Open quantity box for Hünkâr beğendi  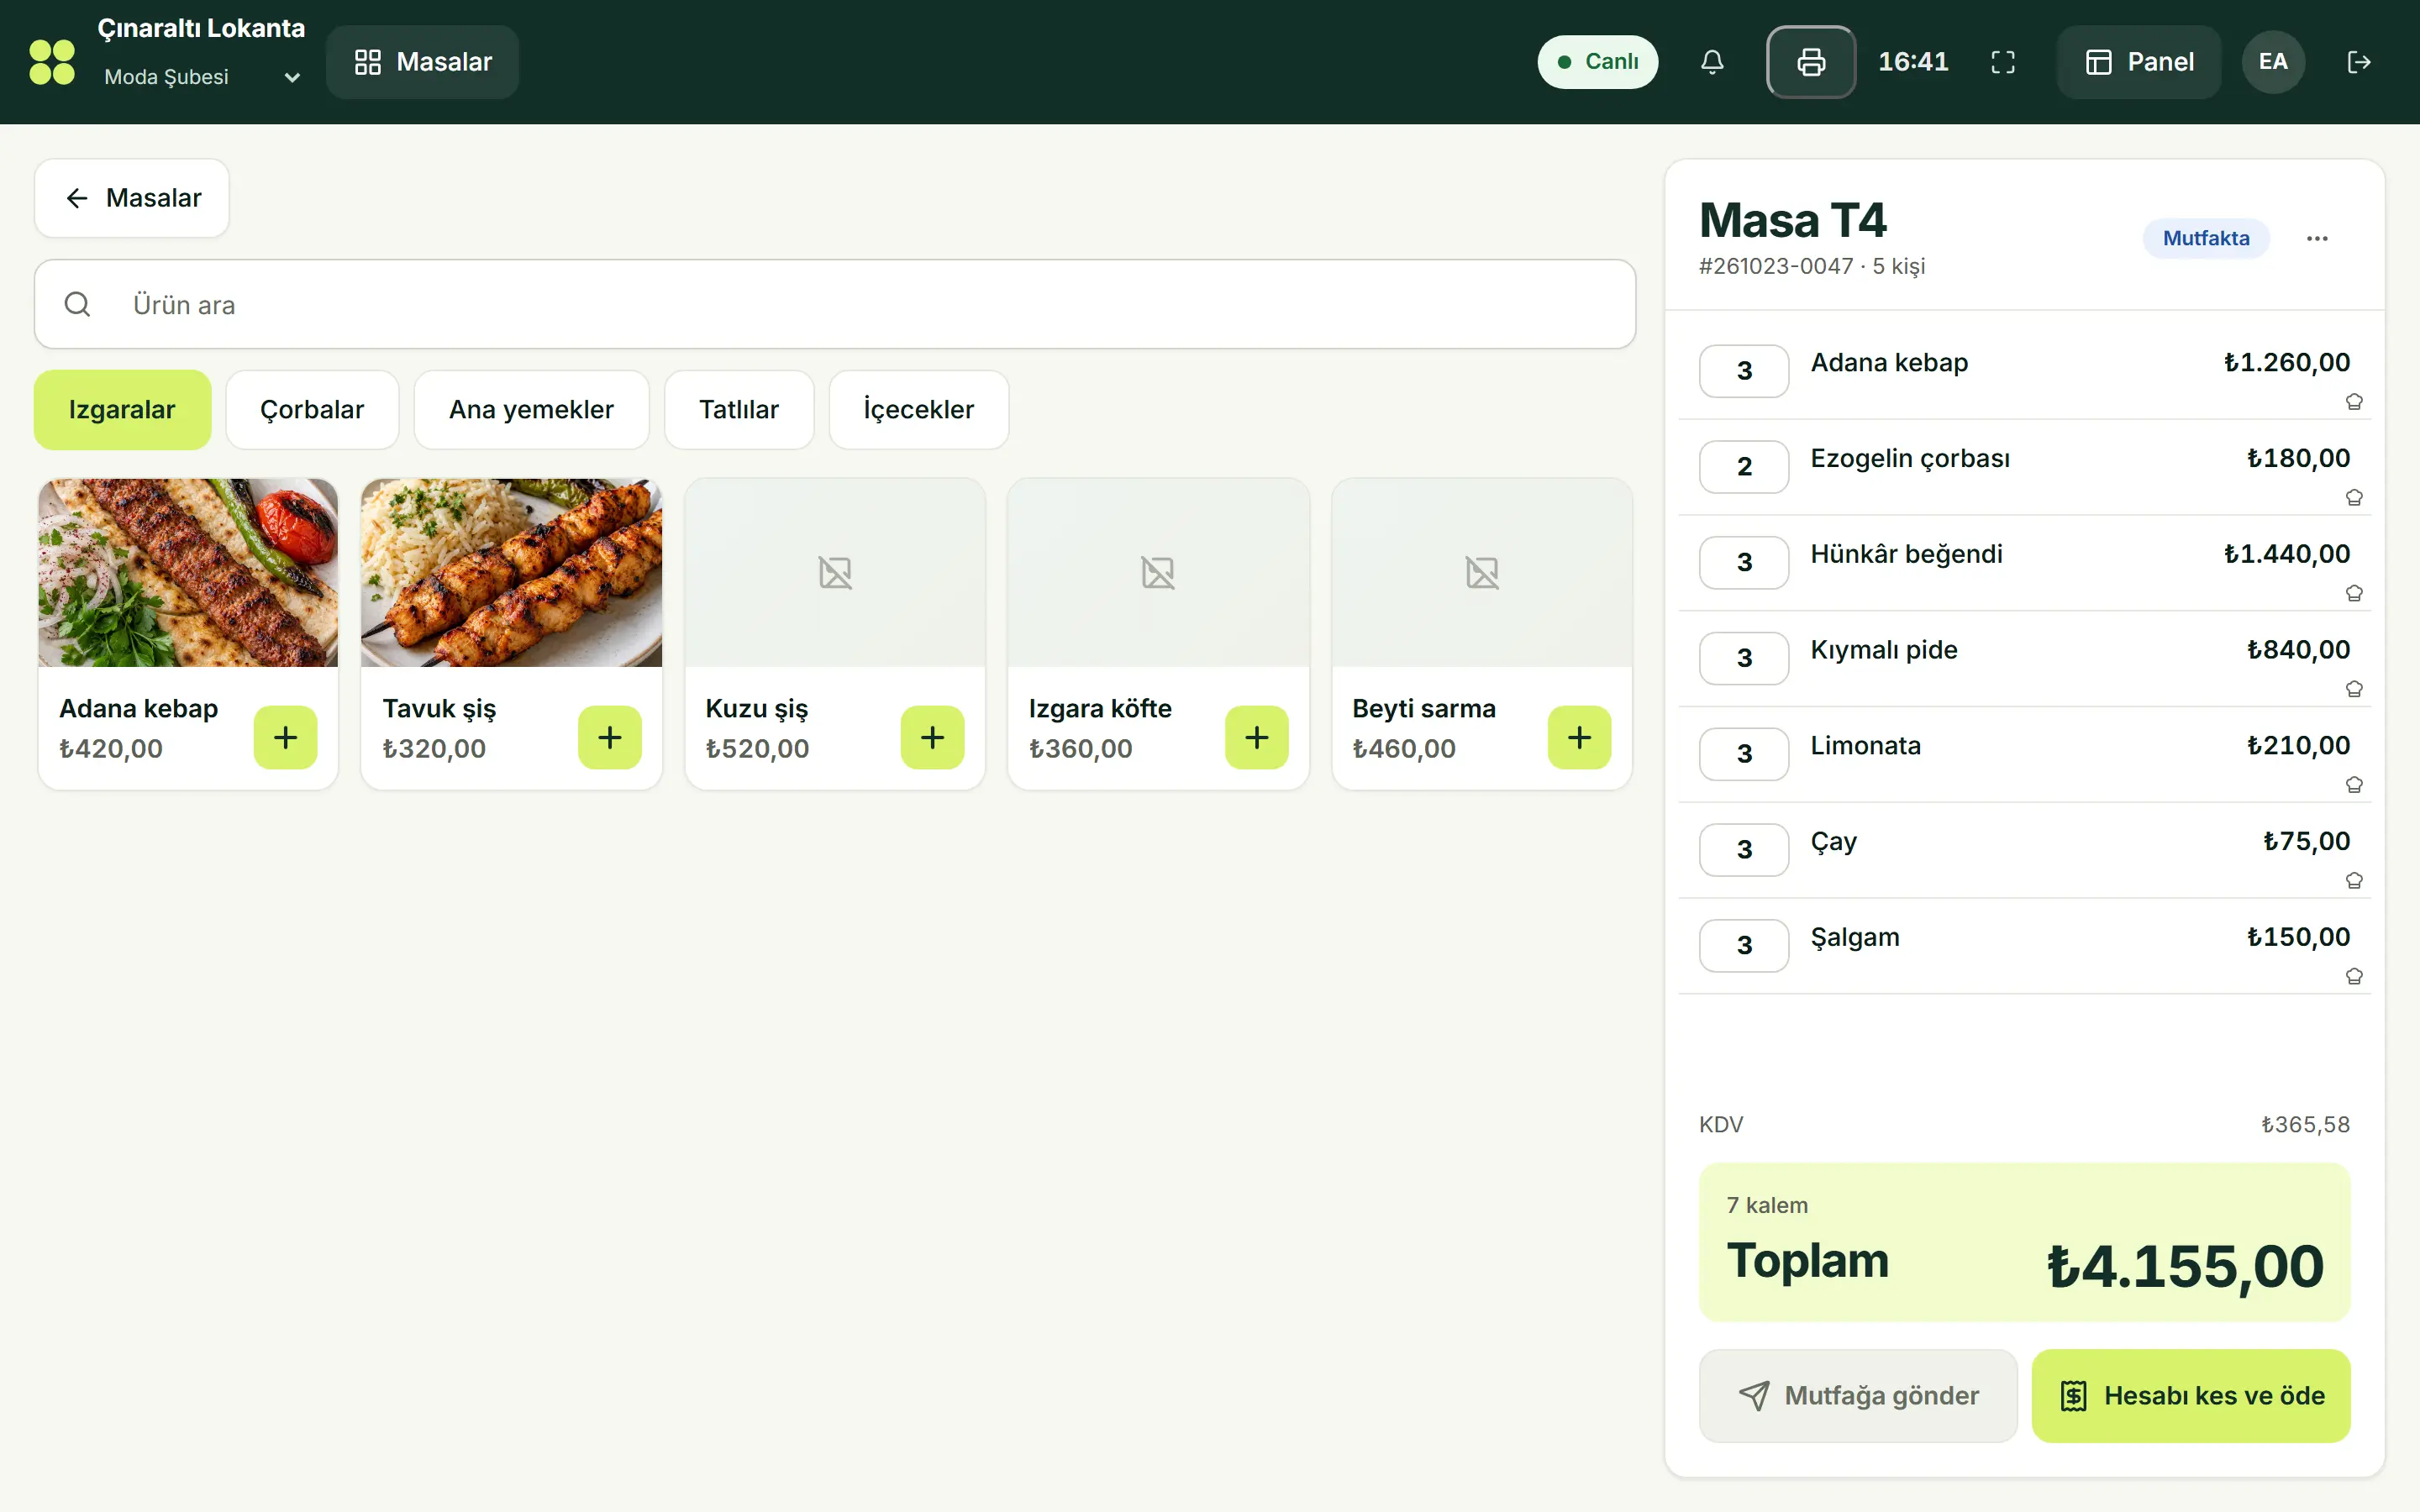point(1744,562)
